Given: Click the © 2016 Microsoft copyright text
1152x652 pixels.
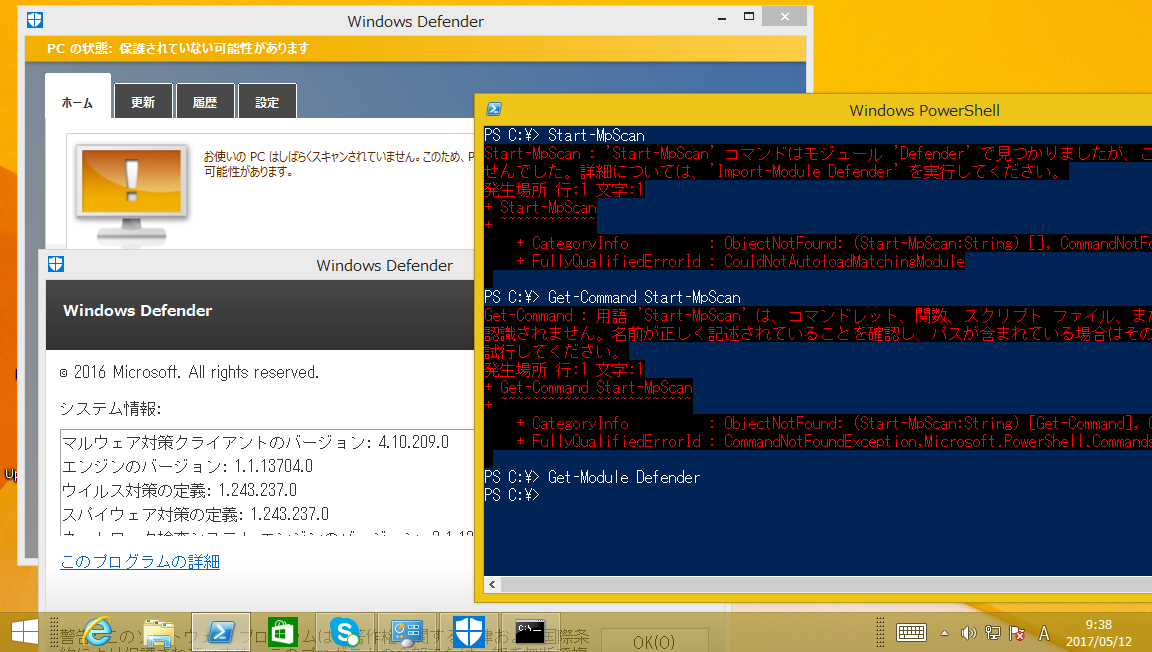Looking at the screenshot, I should 190,372.
